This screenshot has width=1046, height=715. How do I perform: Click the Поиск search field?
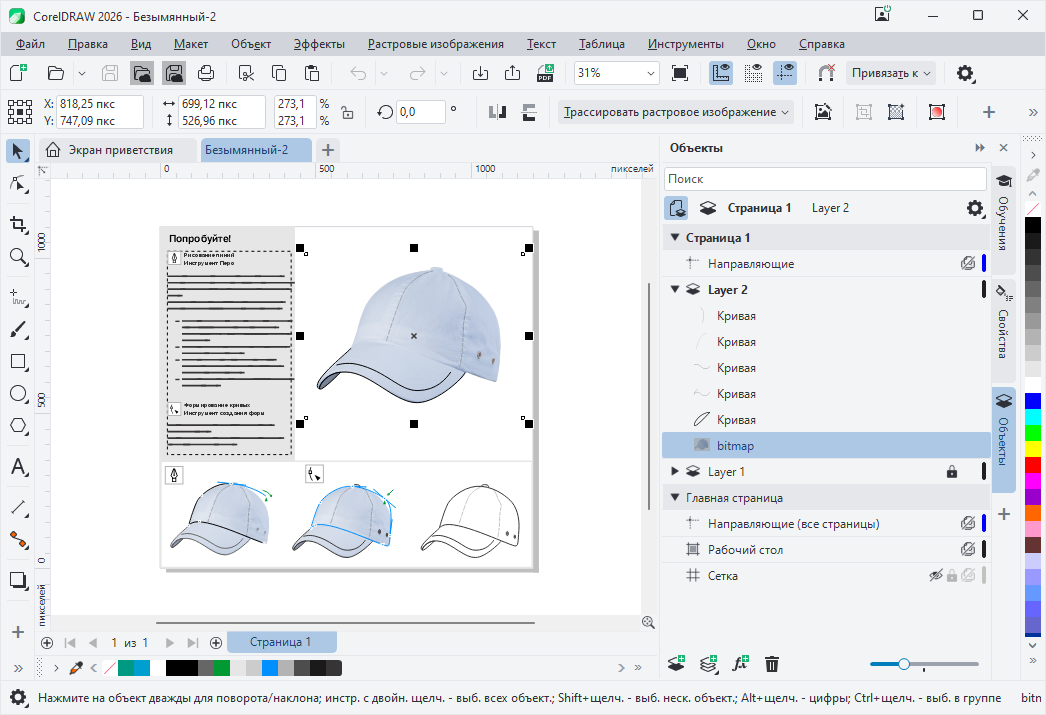[825, 179]
